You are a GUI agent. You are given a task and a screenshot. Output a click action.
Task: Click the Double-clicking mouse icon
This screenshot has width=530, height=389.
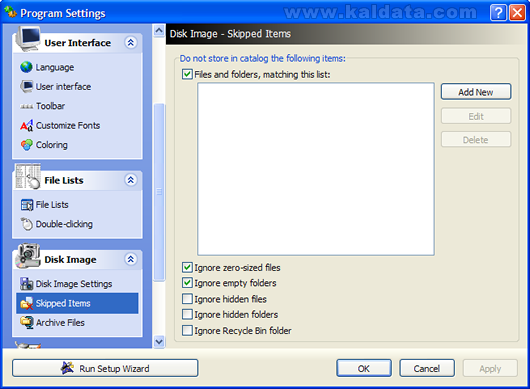tap(27, 224)
